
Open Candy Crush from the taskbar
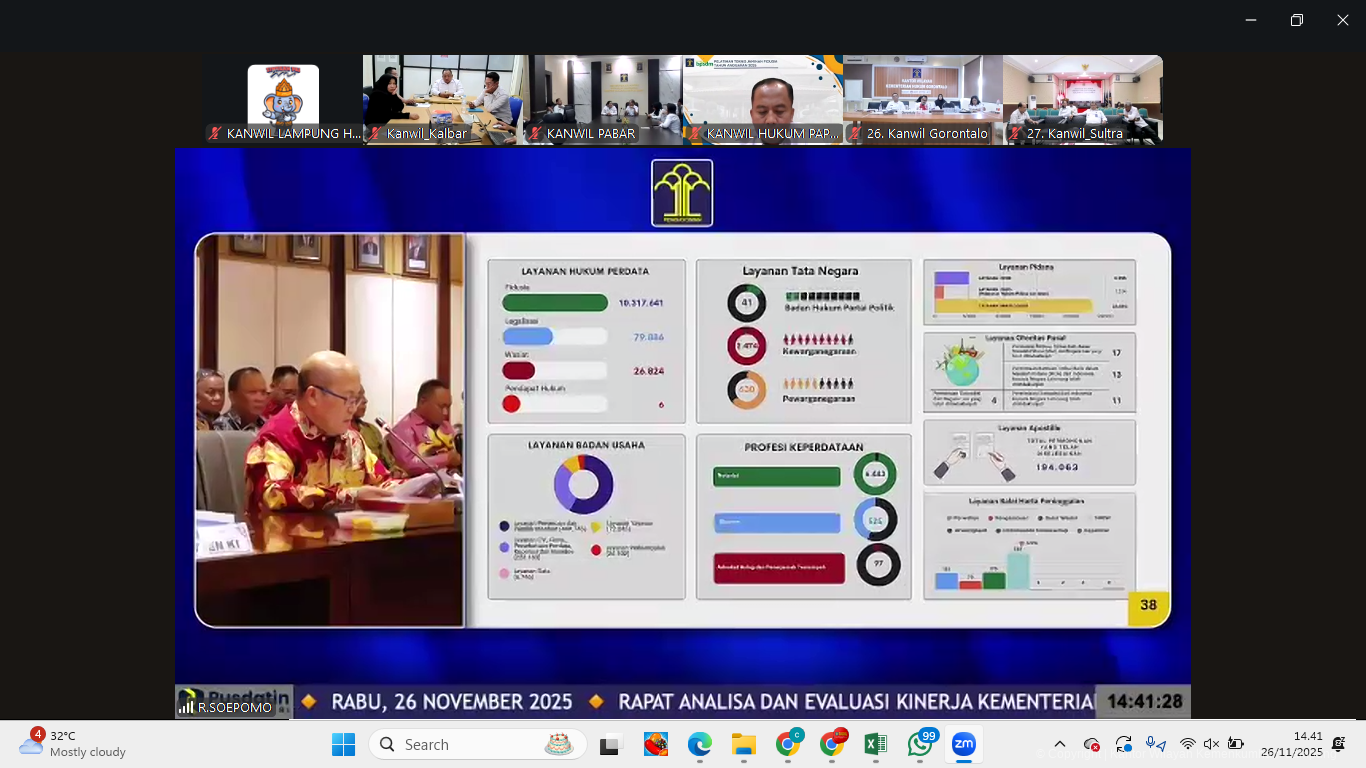click(x=655, y=745)
